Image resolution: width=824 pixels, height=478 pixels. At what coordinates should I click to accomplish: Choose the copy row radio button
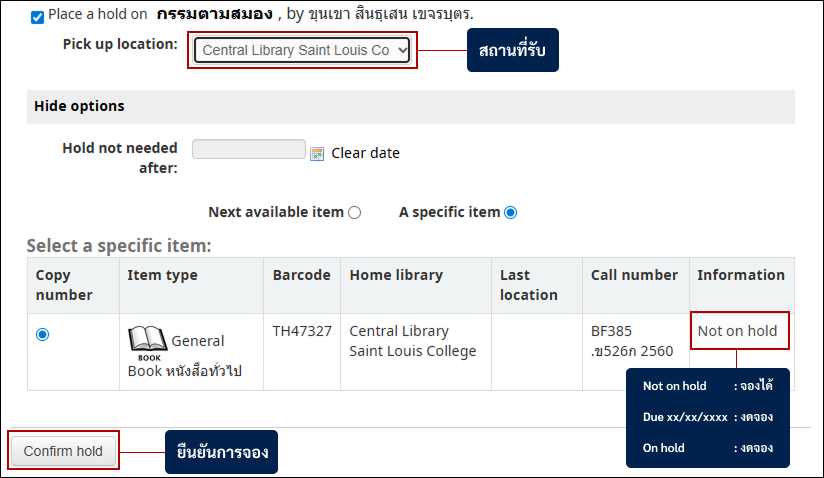tap(42, 335)
